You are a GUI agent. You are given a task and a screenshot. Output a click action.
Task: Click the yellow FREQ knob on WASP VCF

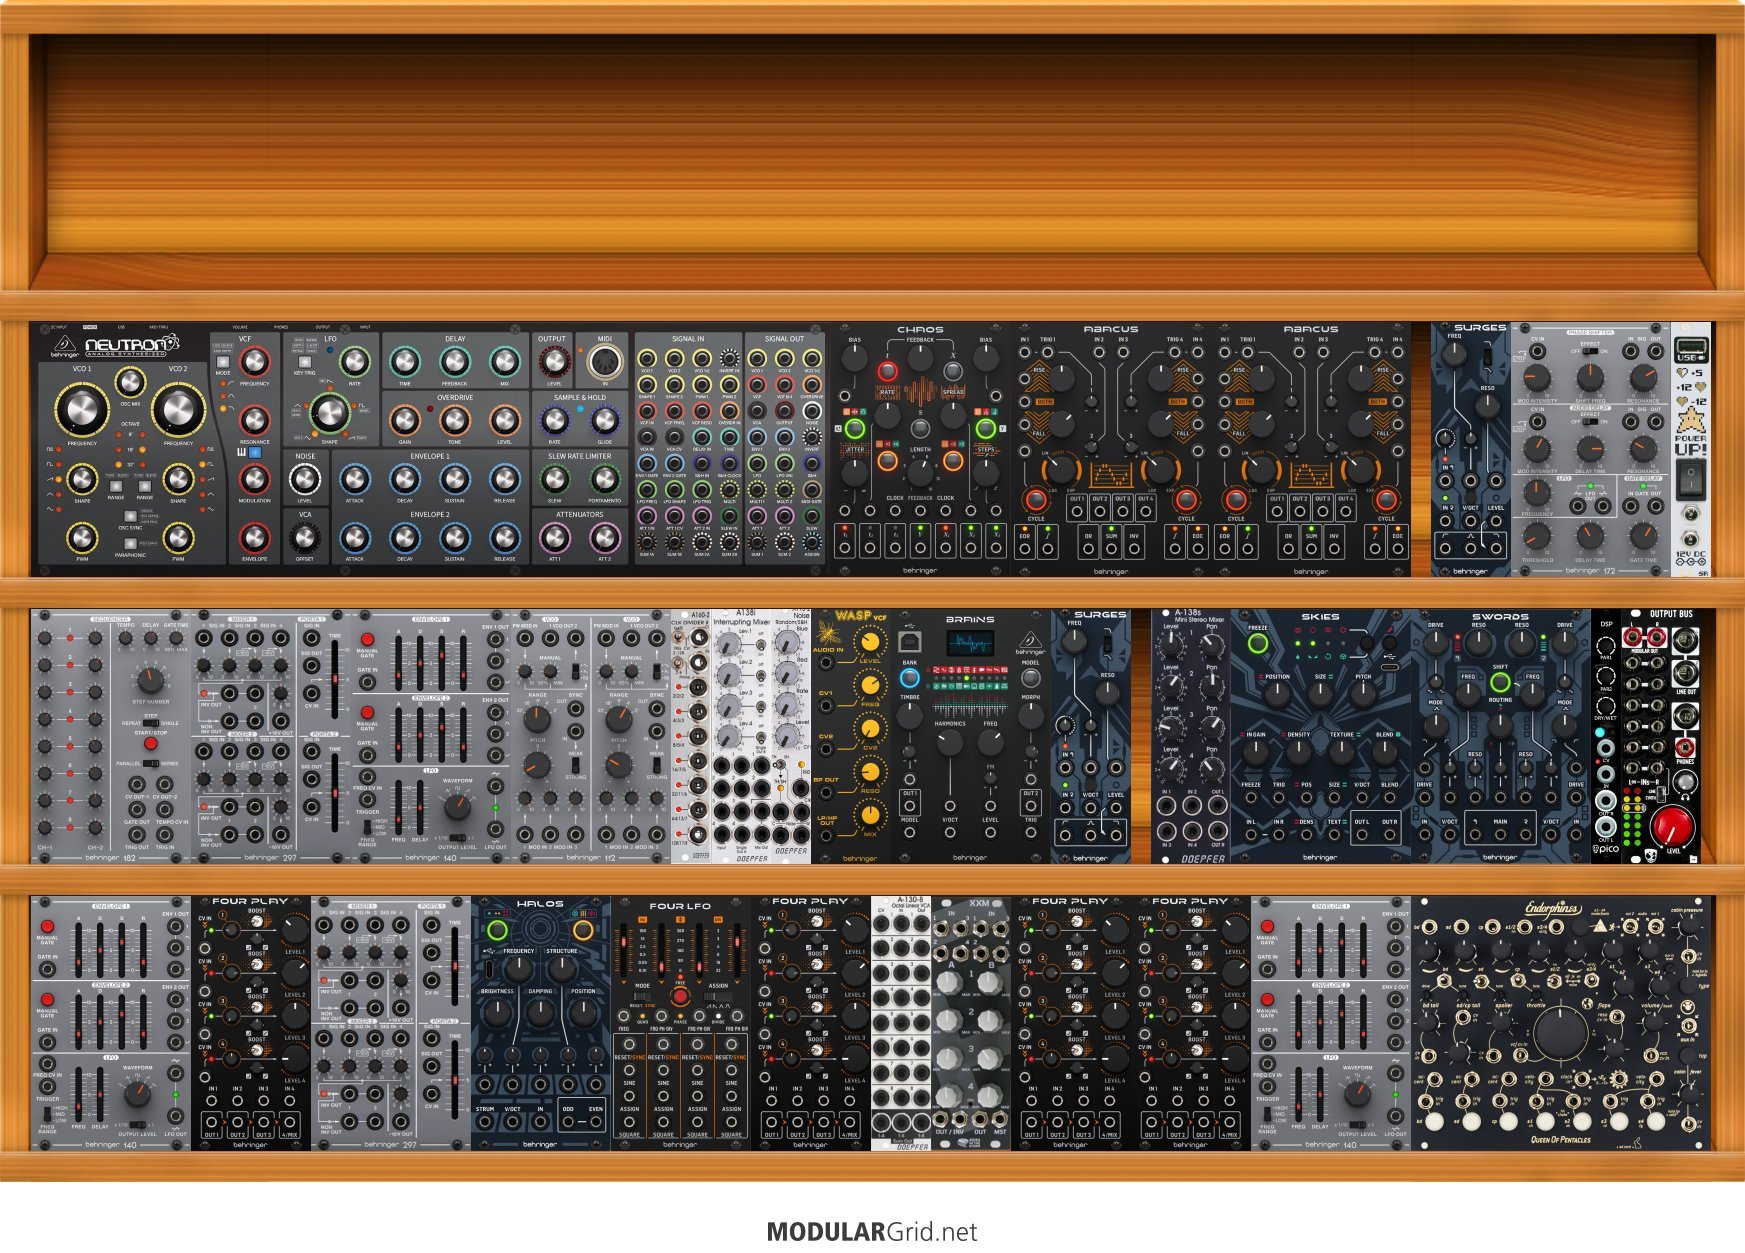(871, 685)
